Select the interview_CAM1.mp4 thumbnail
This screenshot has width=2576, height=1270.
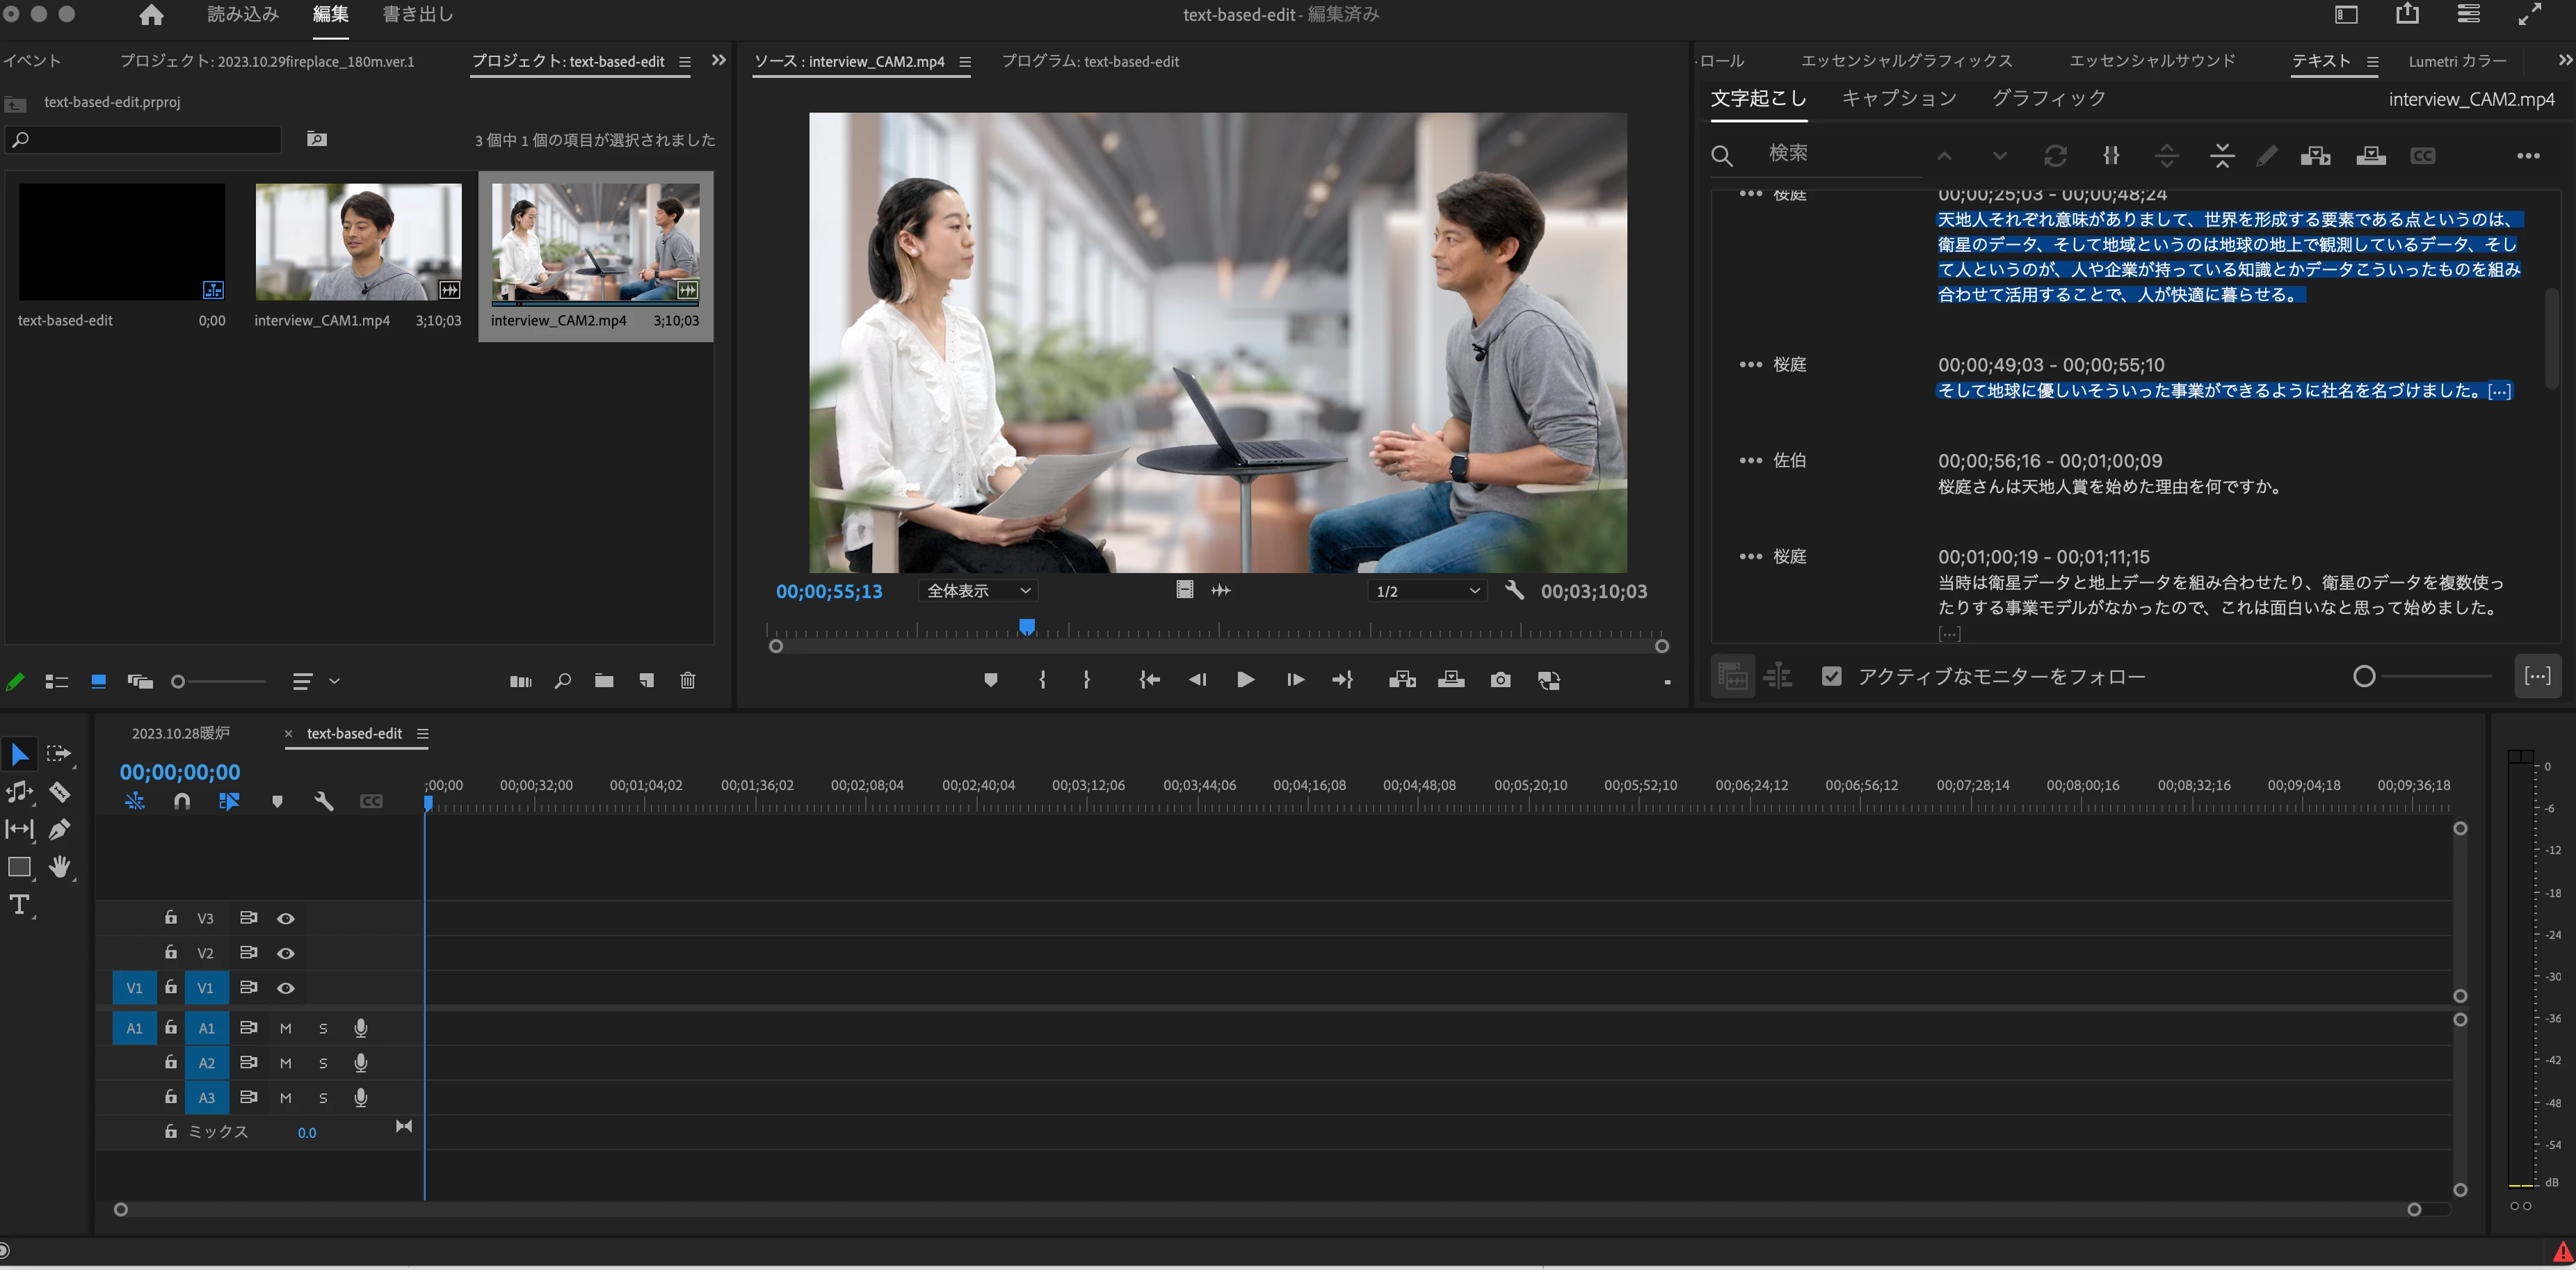(358, 242)
